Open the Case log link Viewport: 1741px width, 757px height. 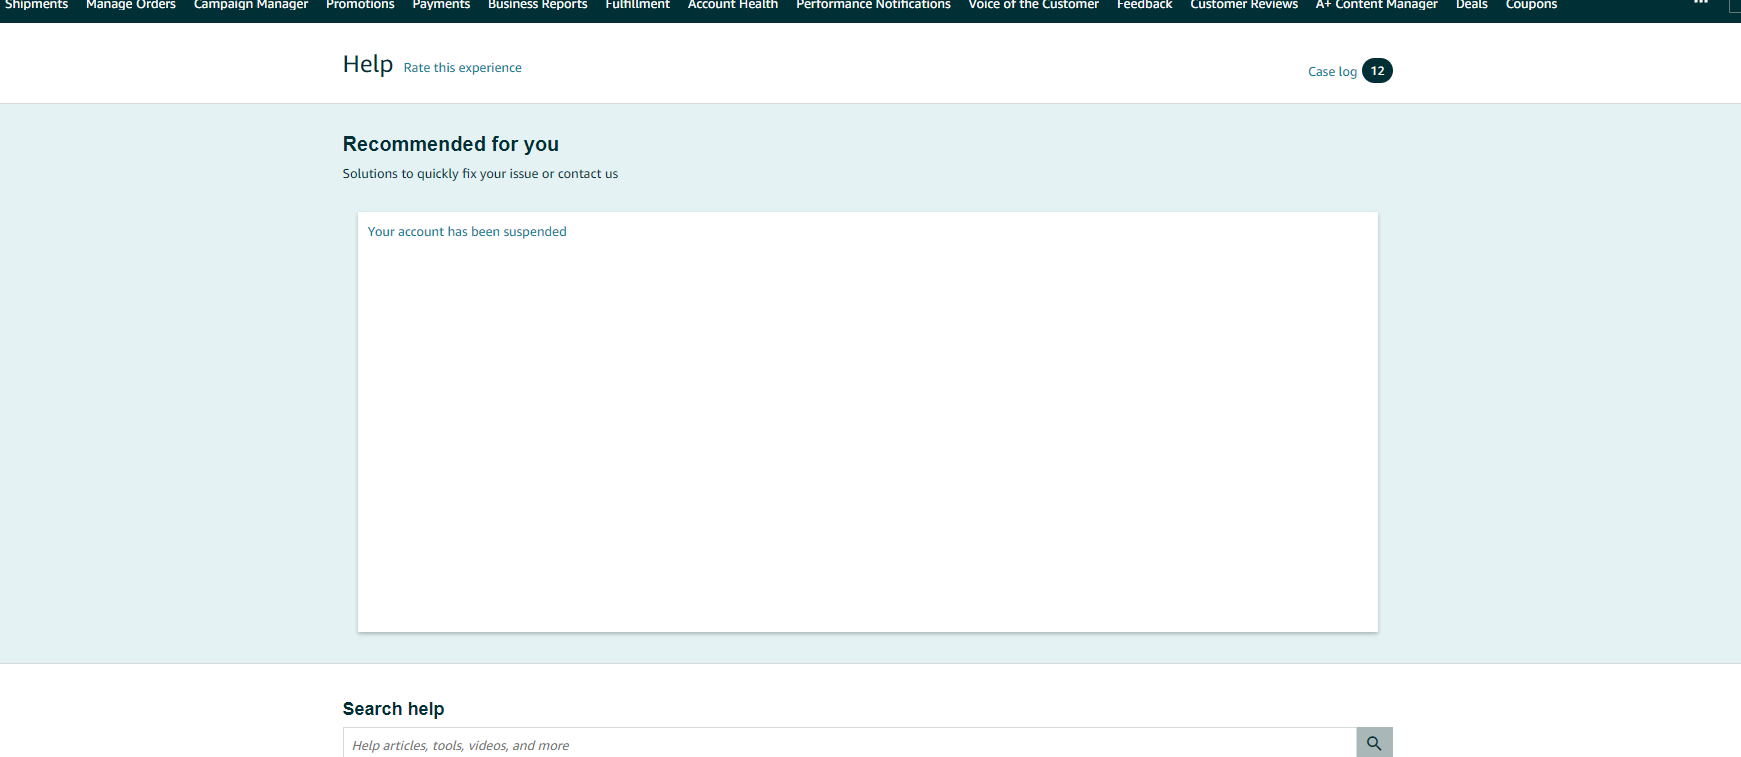tap(1331, 72)
